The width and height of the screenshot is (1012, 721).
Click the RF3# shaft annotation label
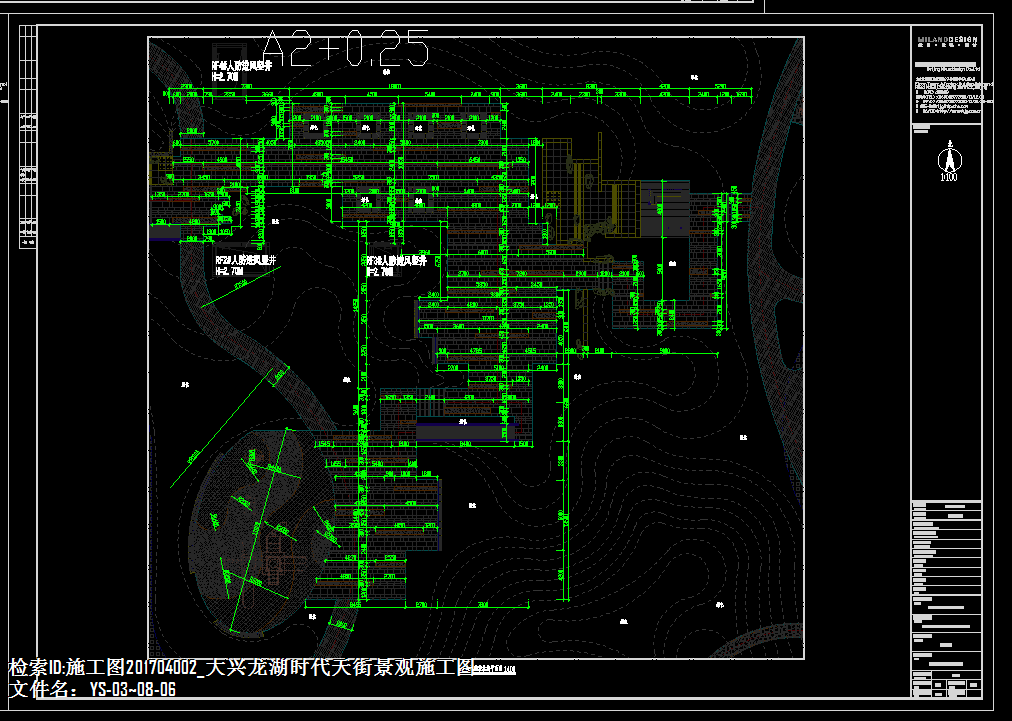(x=396, y=266)
